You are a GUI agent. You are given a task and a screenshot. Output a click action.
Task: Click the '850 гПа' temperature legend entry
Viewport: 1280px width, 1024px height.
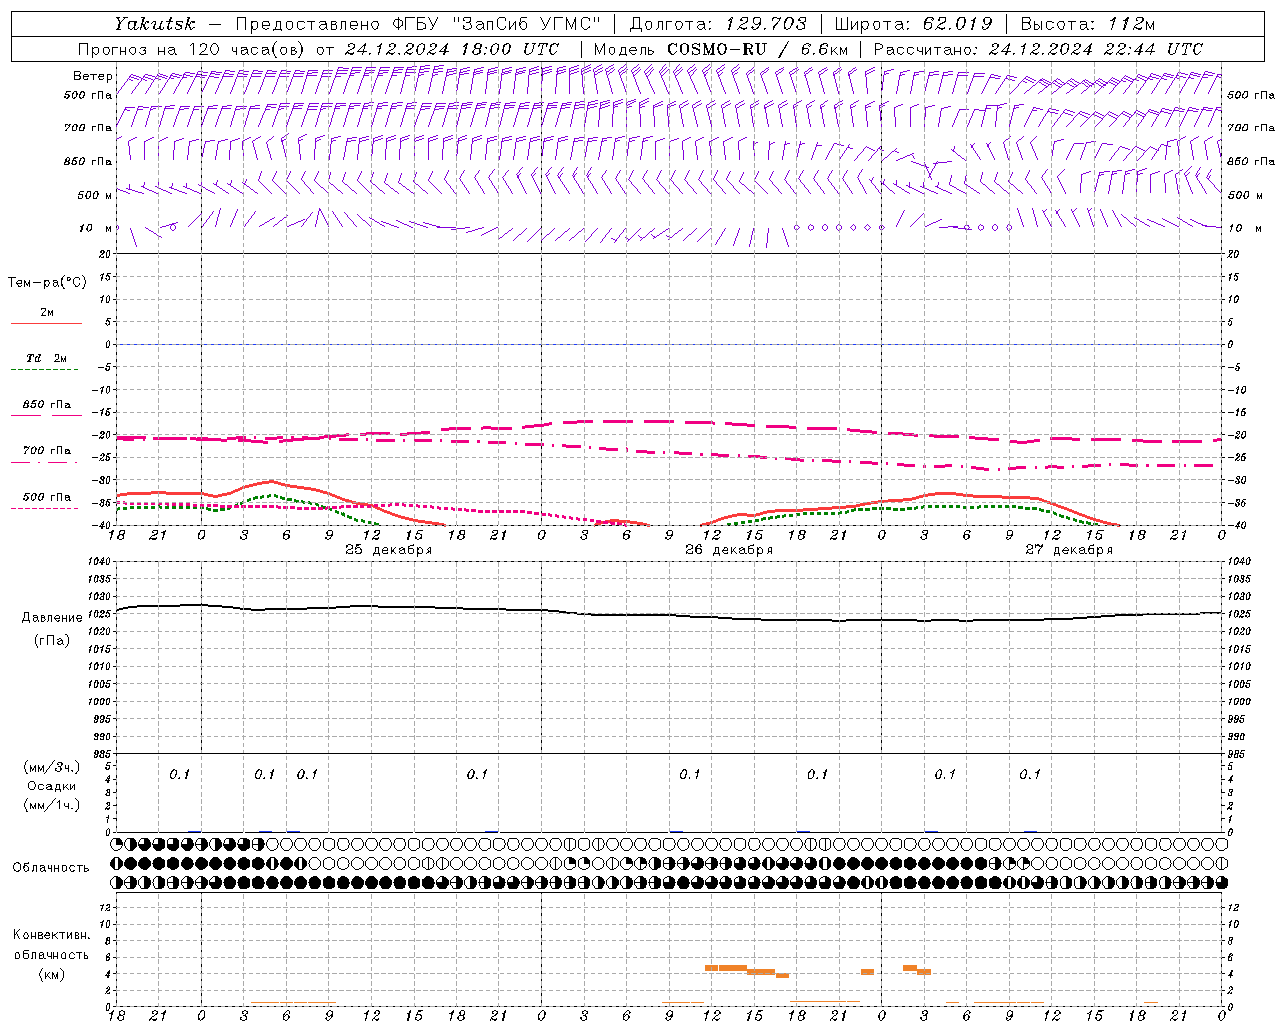point(47,404)
